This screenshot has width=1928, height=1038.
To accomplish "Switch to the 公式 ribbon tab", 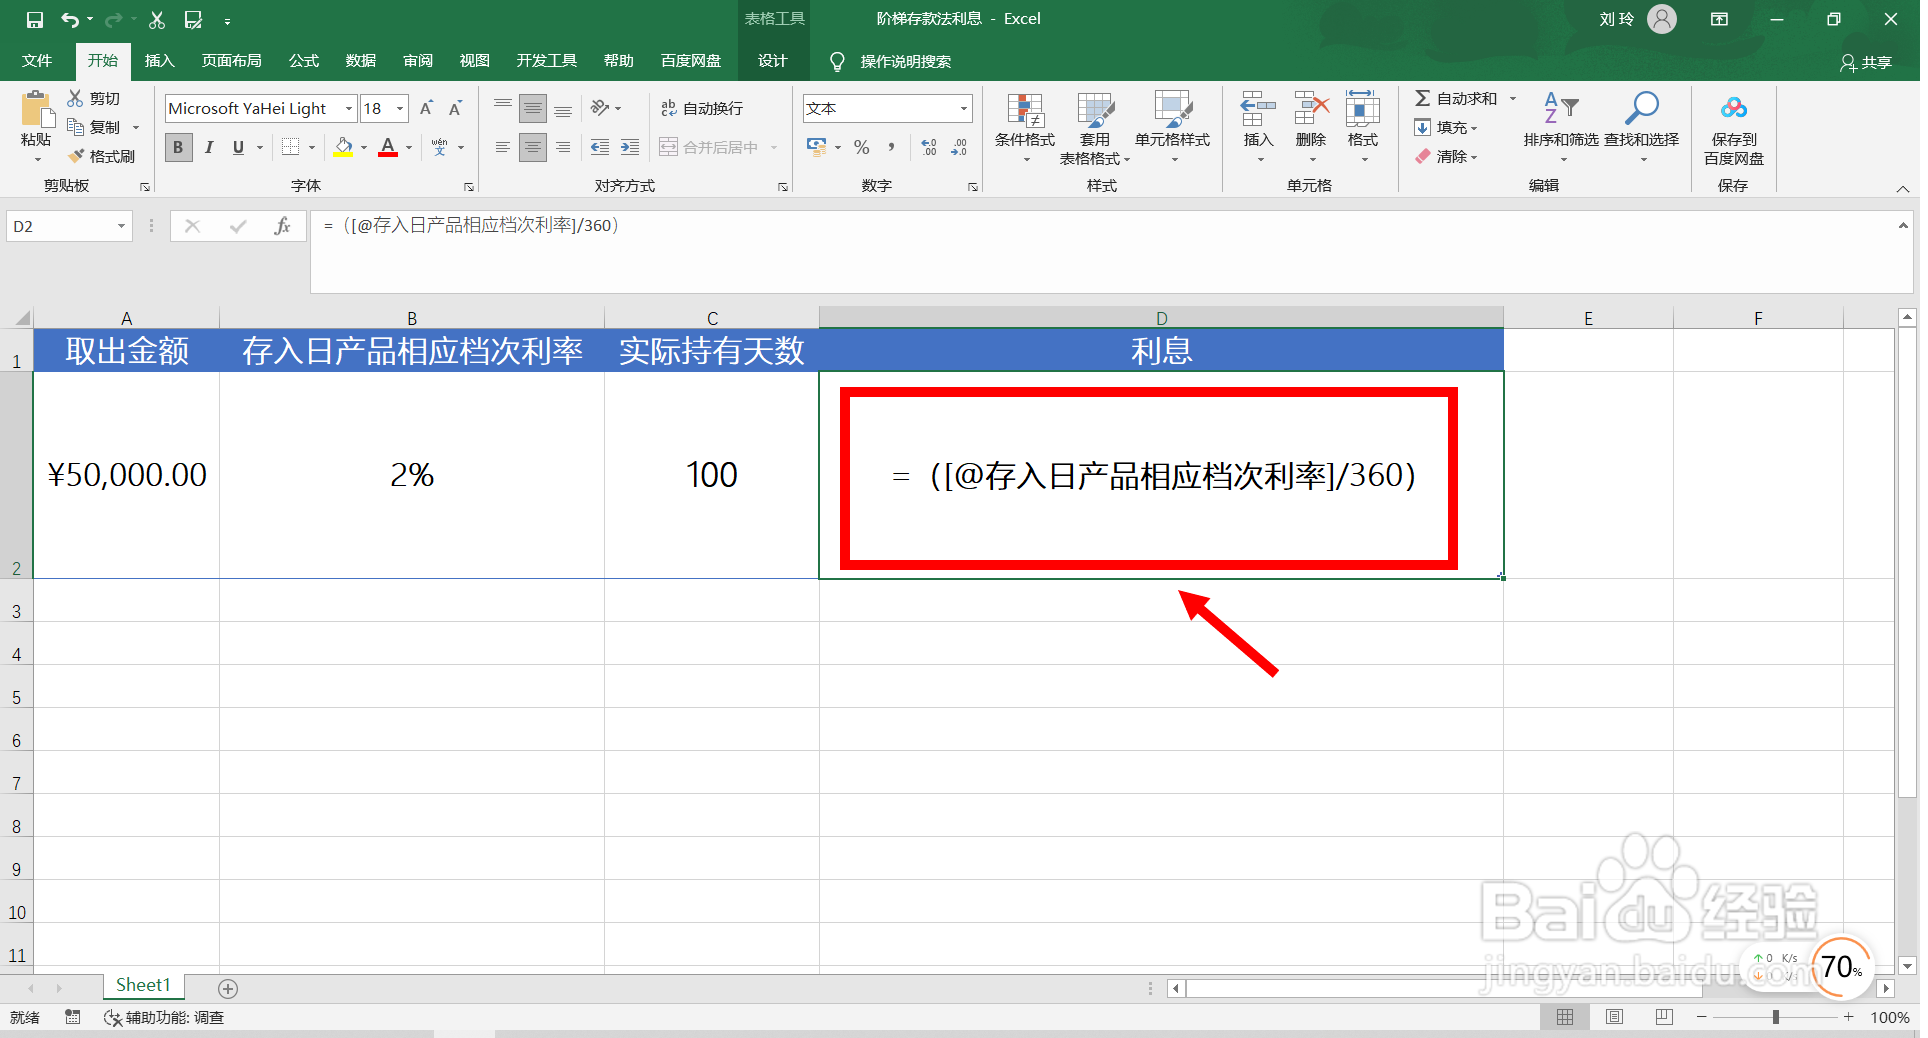I will click(x=303, y=61).
